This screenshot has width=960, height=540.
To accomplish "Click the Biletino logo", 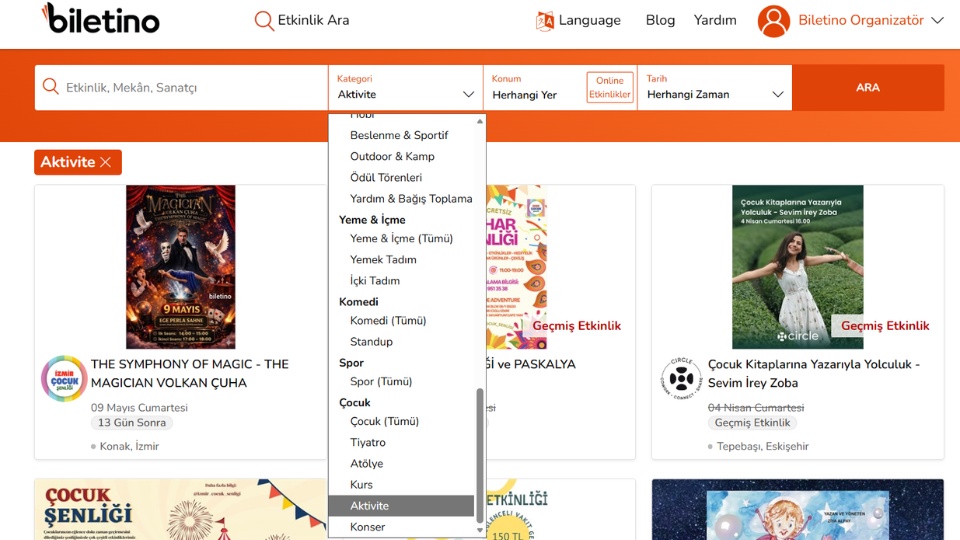I will 100,18.
